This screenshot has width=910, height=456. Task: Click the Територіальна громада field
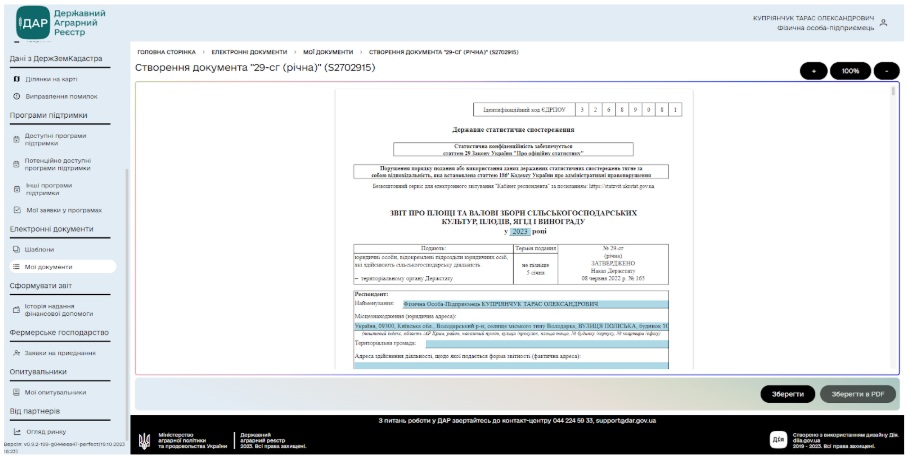(x=547, y=343)
